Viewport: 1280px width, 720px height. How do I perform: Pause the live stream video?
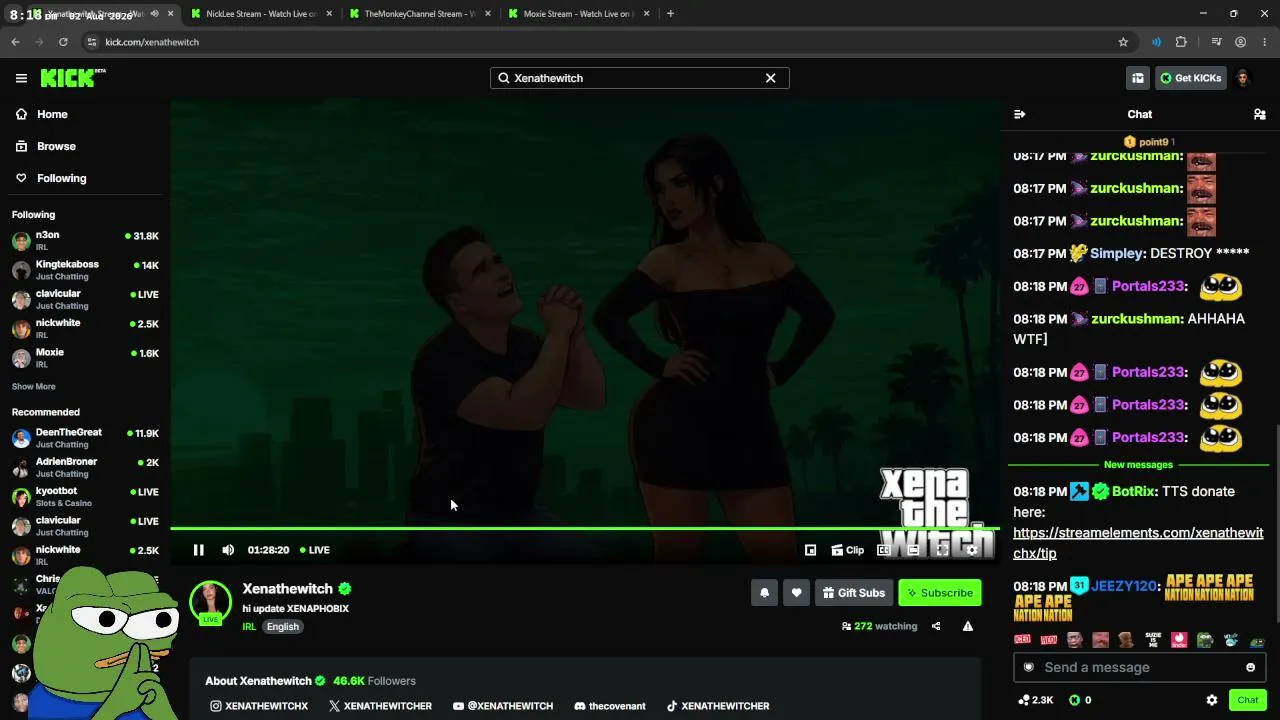pyautogui.click(x=198, y=550)
